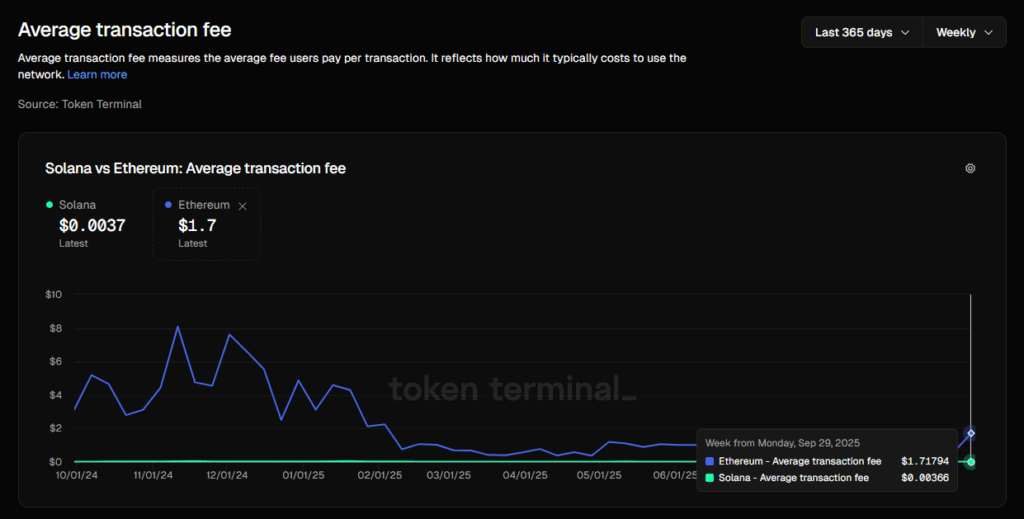
Task: Click the 11/01/24 x-axis date
Action: pos(153,475)
